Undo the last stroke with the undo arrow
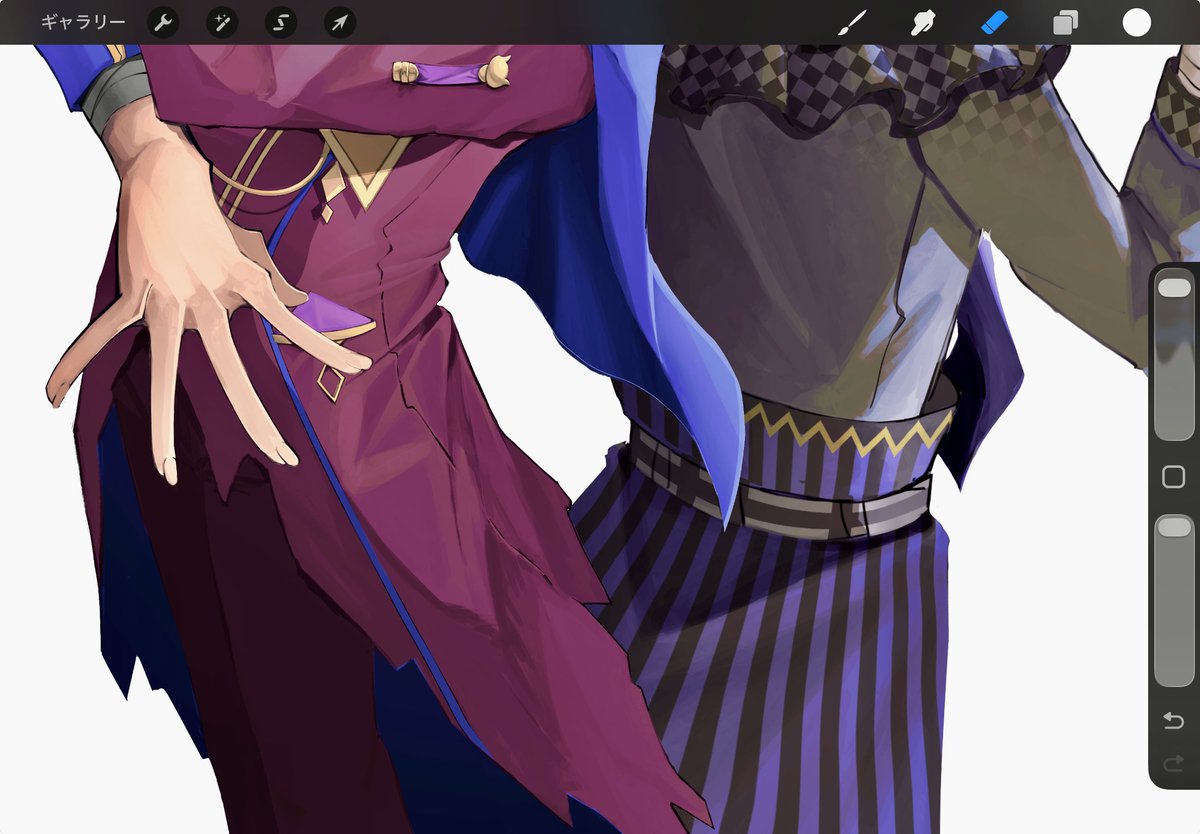This screenshot has height=834, width=1200. pyautogui.click(x=1174, y=721)
